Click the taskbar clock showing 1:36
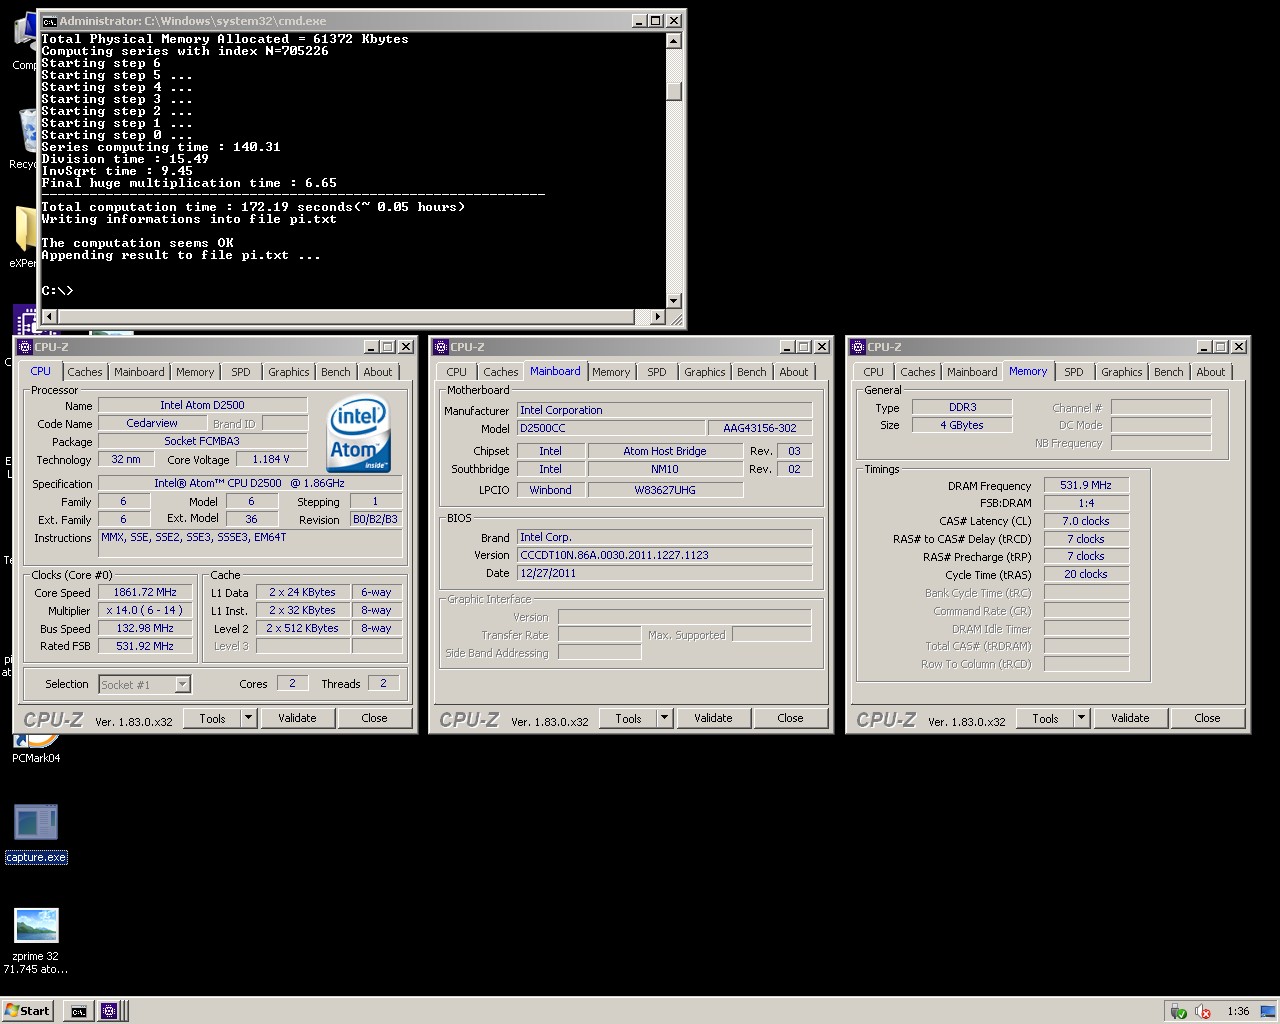The image size is (1280, 1024). pos(1238,1011)
